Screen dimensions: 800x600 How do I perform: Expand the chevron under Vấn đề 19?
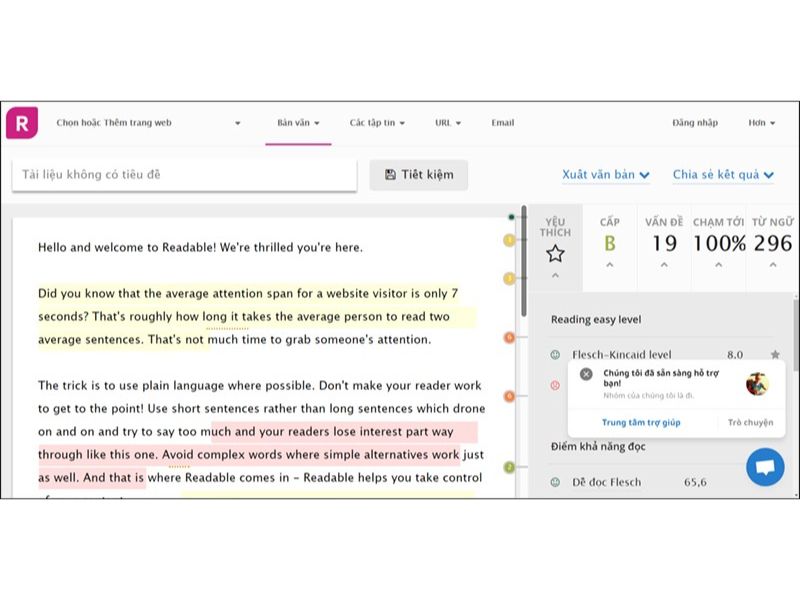[x=664, y=265]
